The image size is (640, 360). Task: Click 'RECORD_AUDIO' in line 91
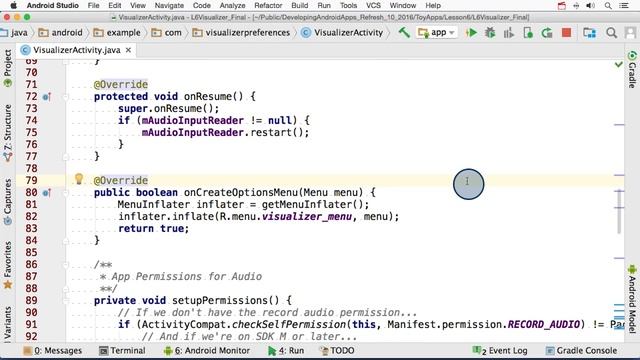(543, 324)
